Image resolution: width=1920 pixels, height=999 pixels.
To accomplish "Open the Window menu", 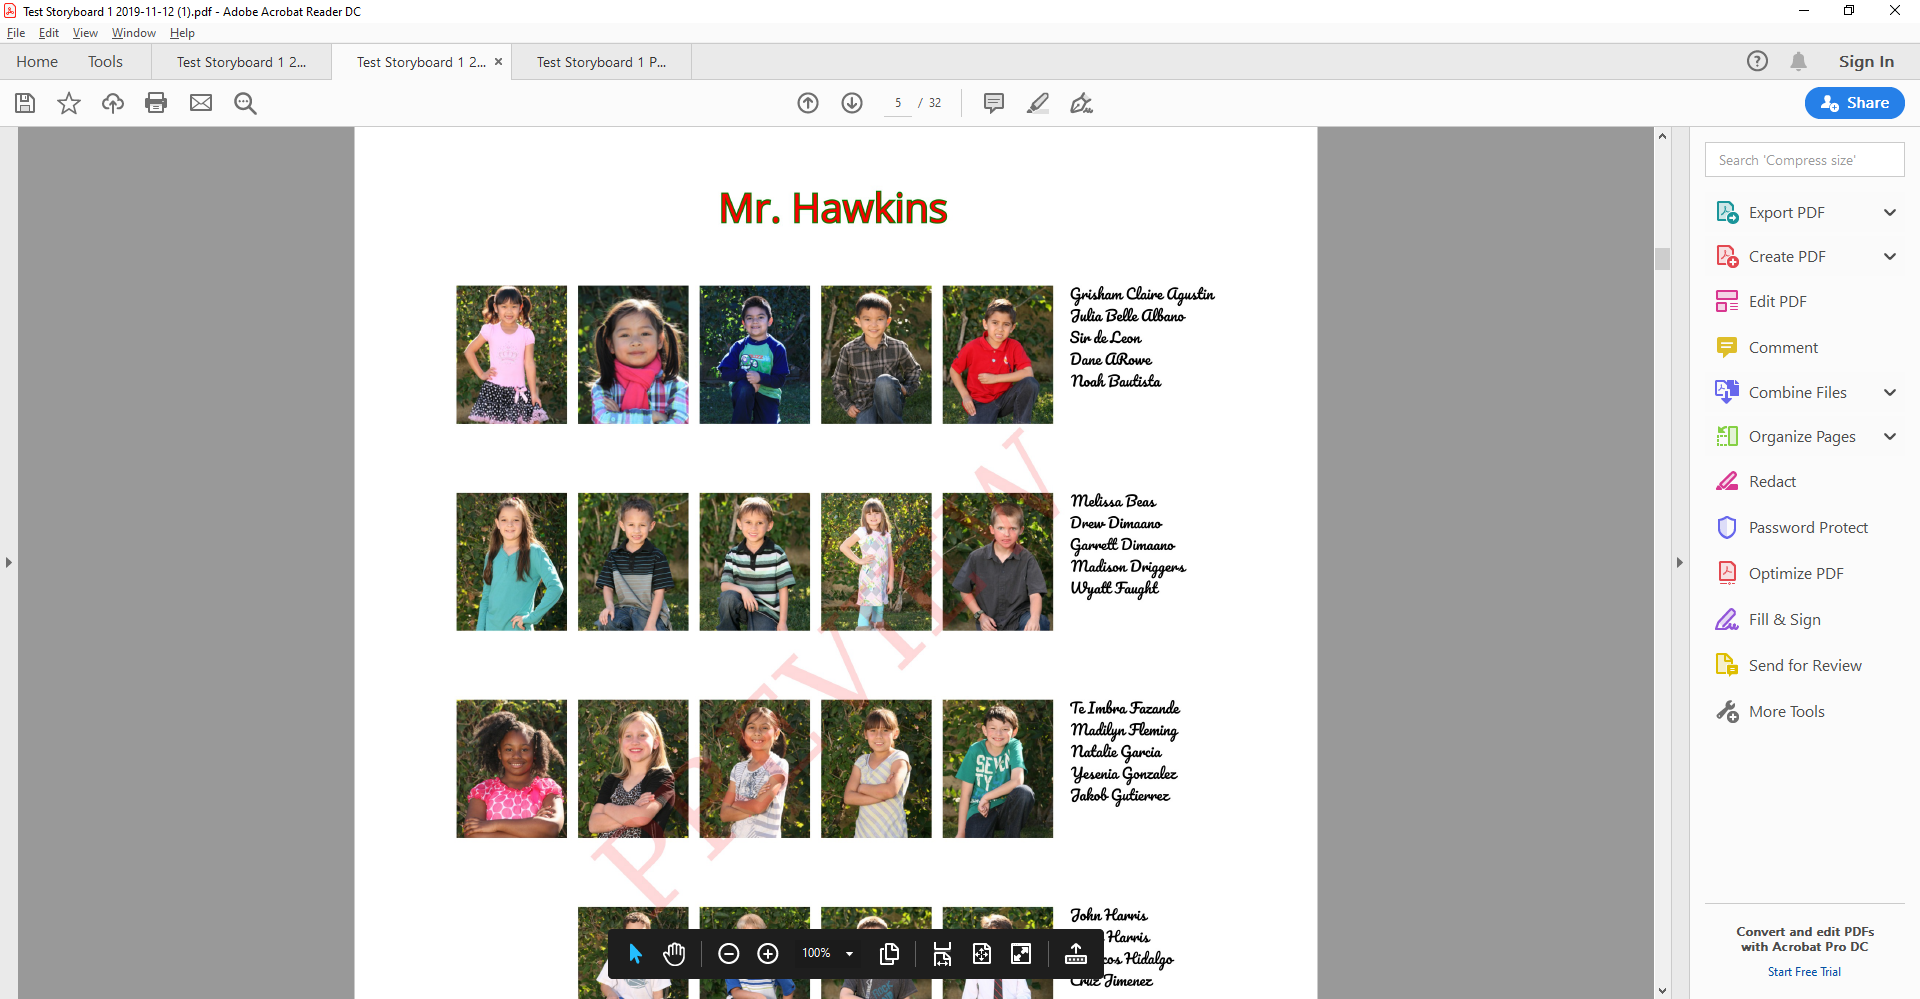I will [133, 33].
